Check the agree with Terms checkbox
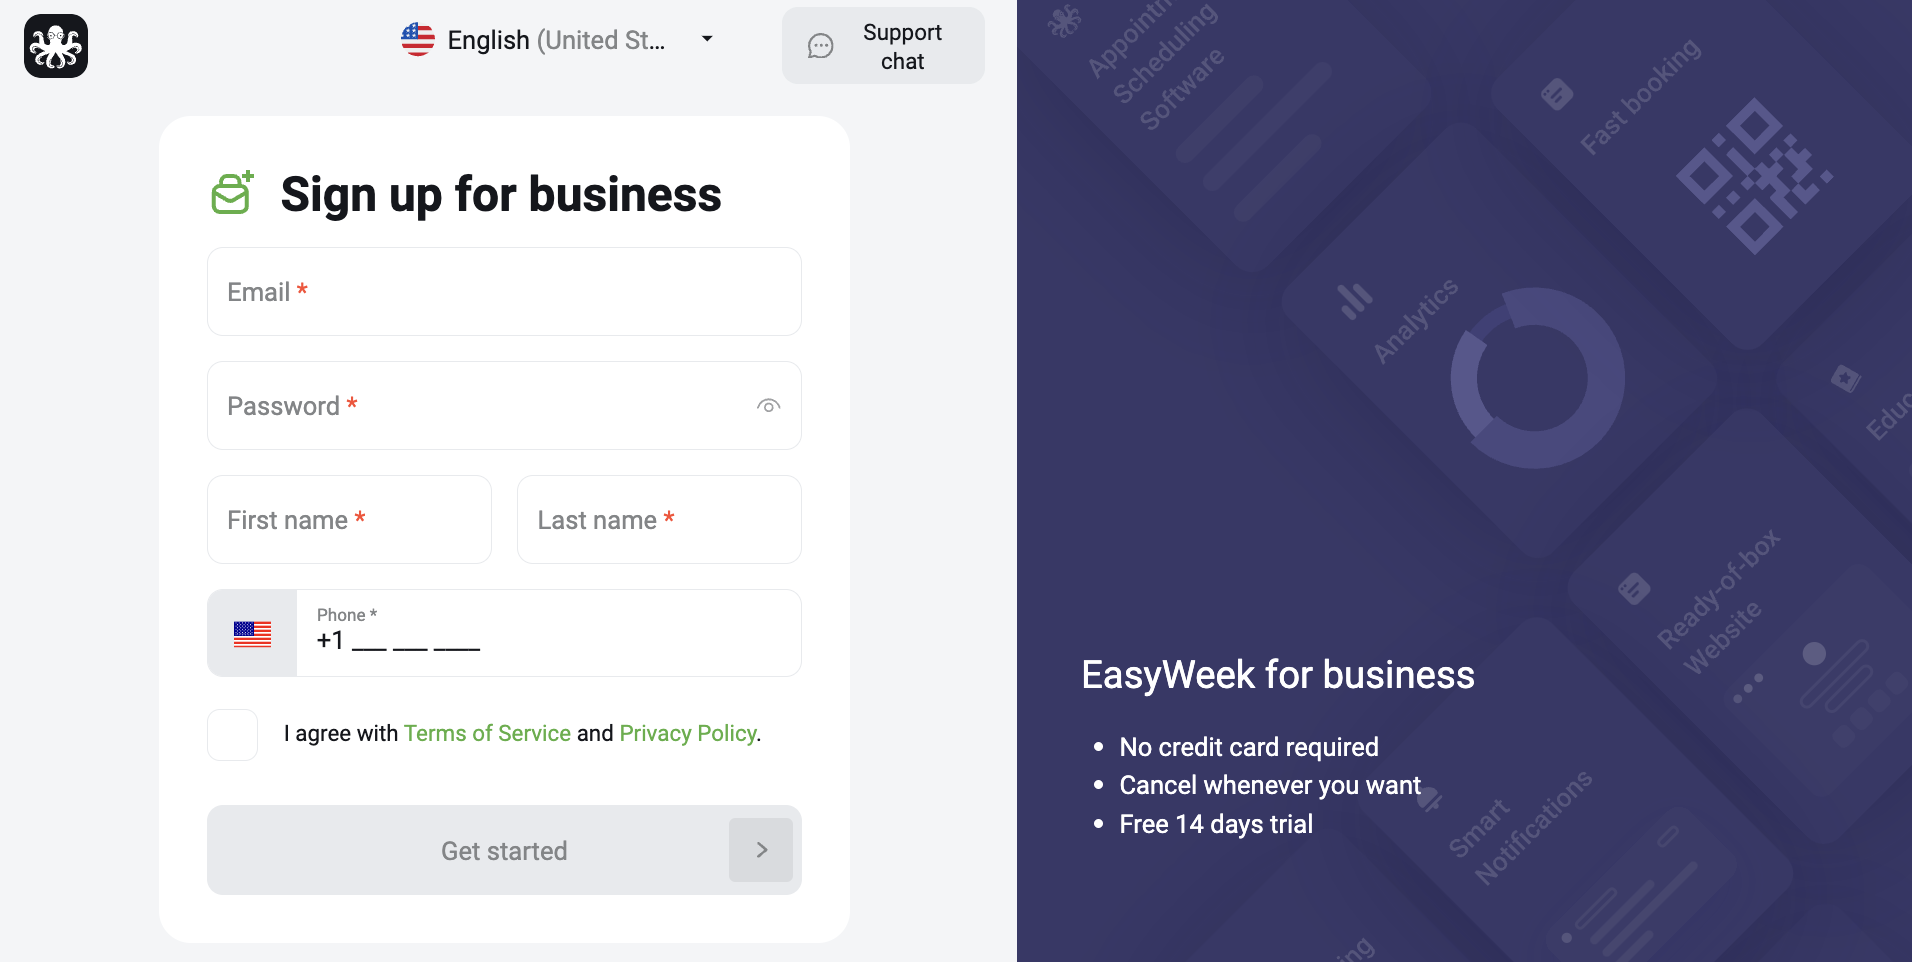The image size is (1912, 962). coord(233,735)
